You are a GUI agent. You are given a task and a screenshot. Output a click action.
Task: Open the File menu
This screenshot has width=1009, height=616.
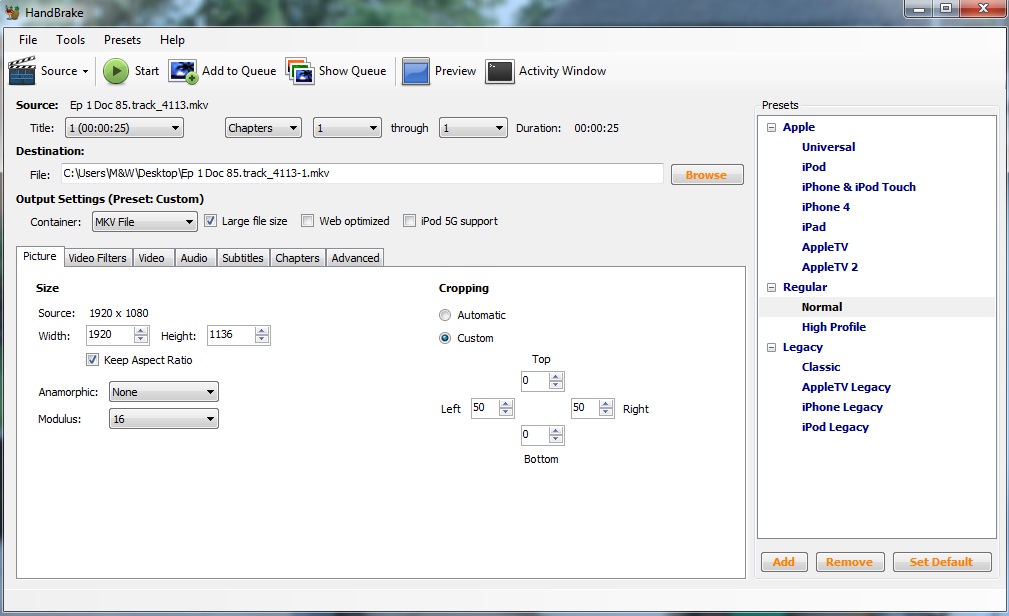28,40
